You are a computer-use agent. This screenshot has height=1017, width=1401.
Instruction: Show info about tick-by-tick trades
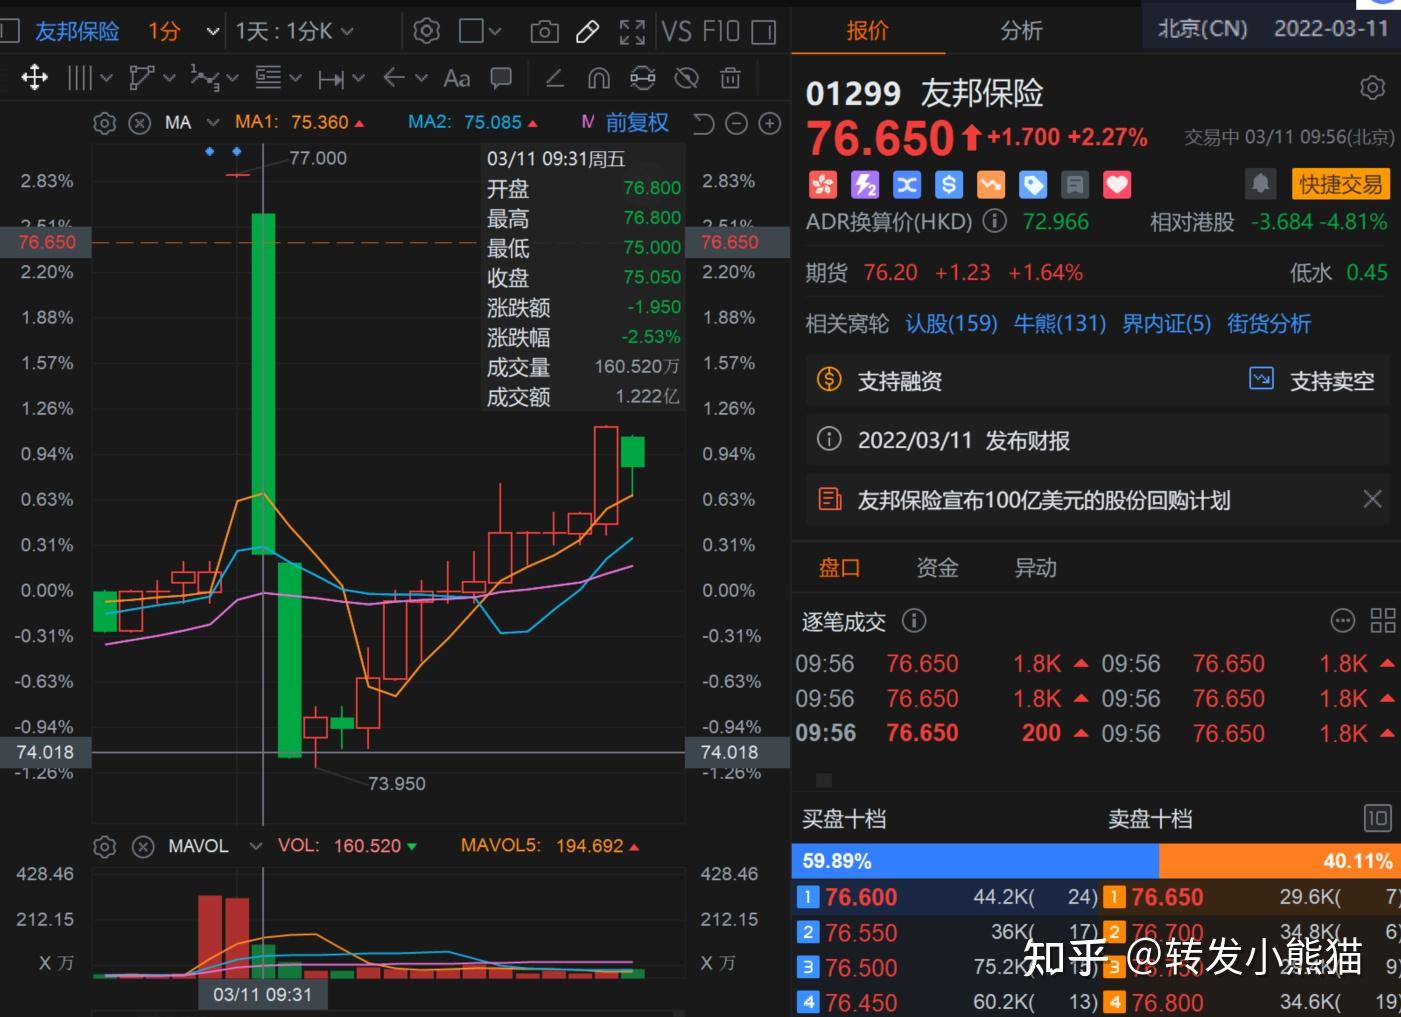coord(914,621)
